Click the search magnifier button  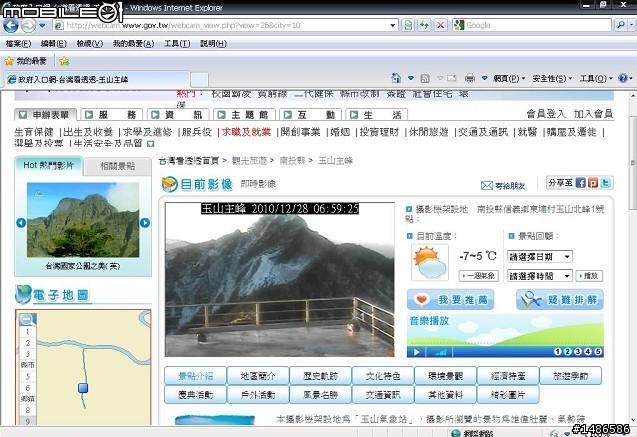pos(621,25)
